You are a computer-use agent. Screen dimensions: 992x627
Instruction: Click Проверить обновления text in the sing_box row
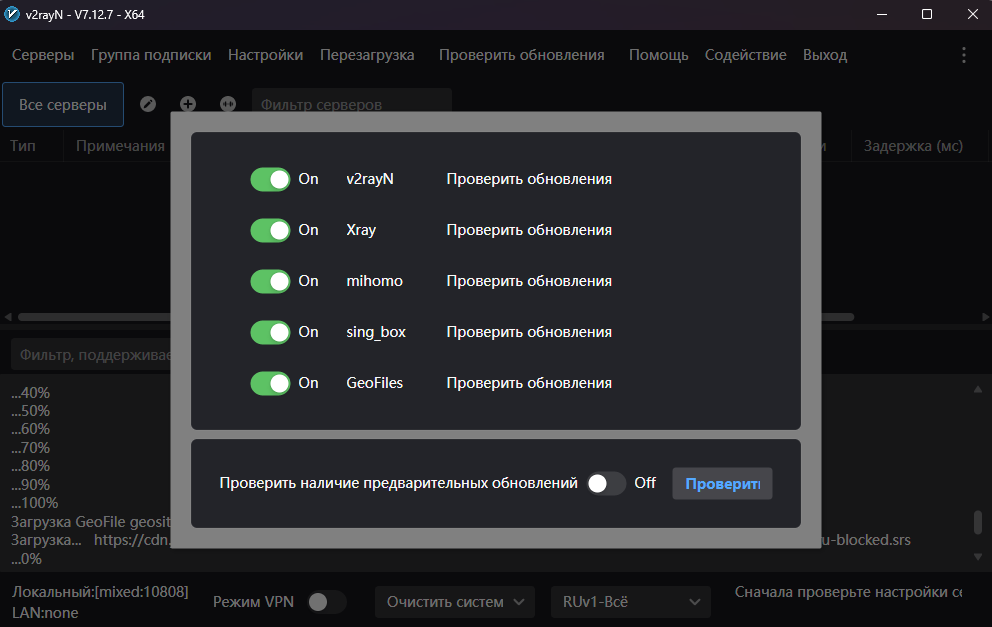[x=529, y=332]
